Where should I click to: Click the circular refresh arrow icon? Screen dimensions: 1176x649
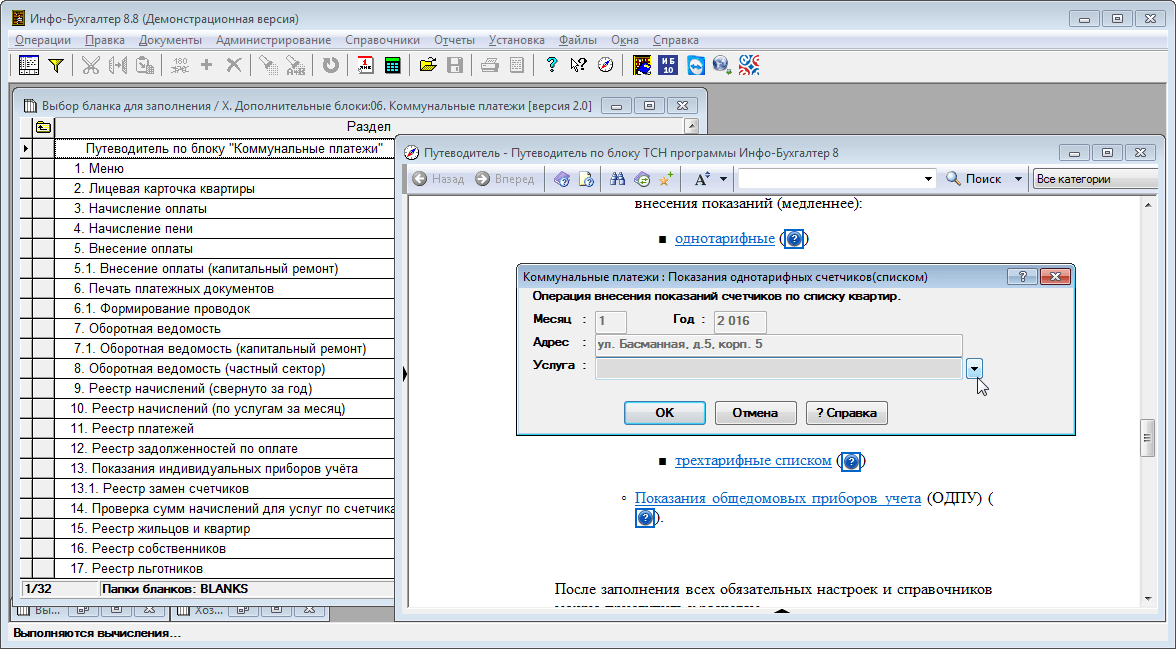330,65
